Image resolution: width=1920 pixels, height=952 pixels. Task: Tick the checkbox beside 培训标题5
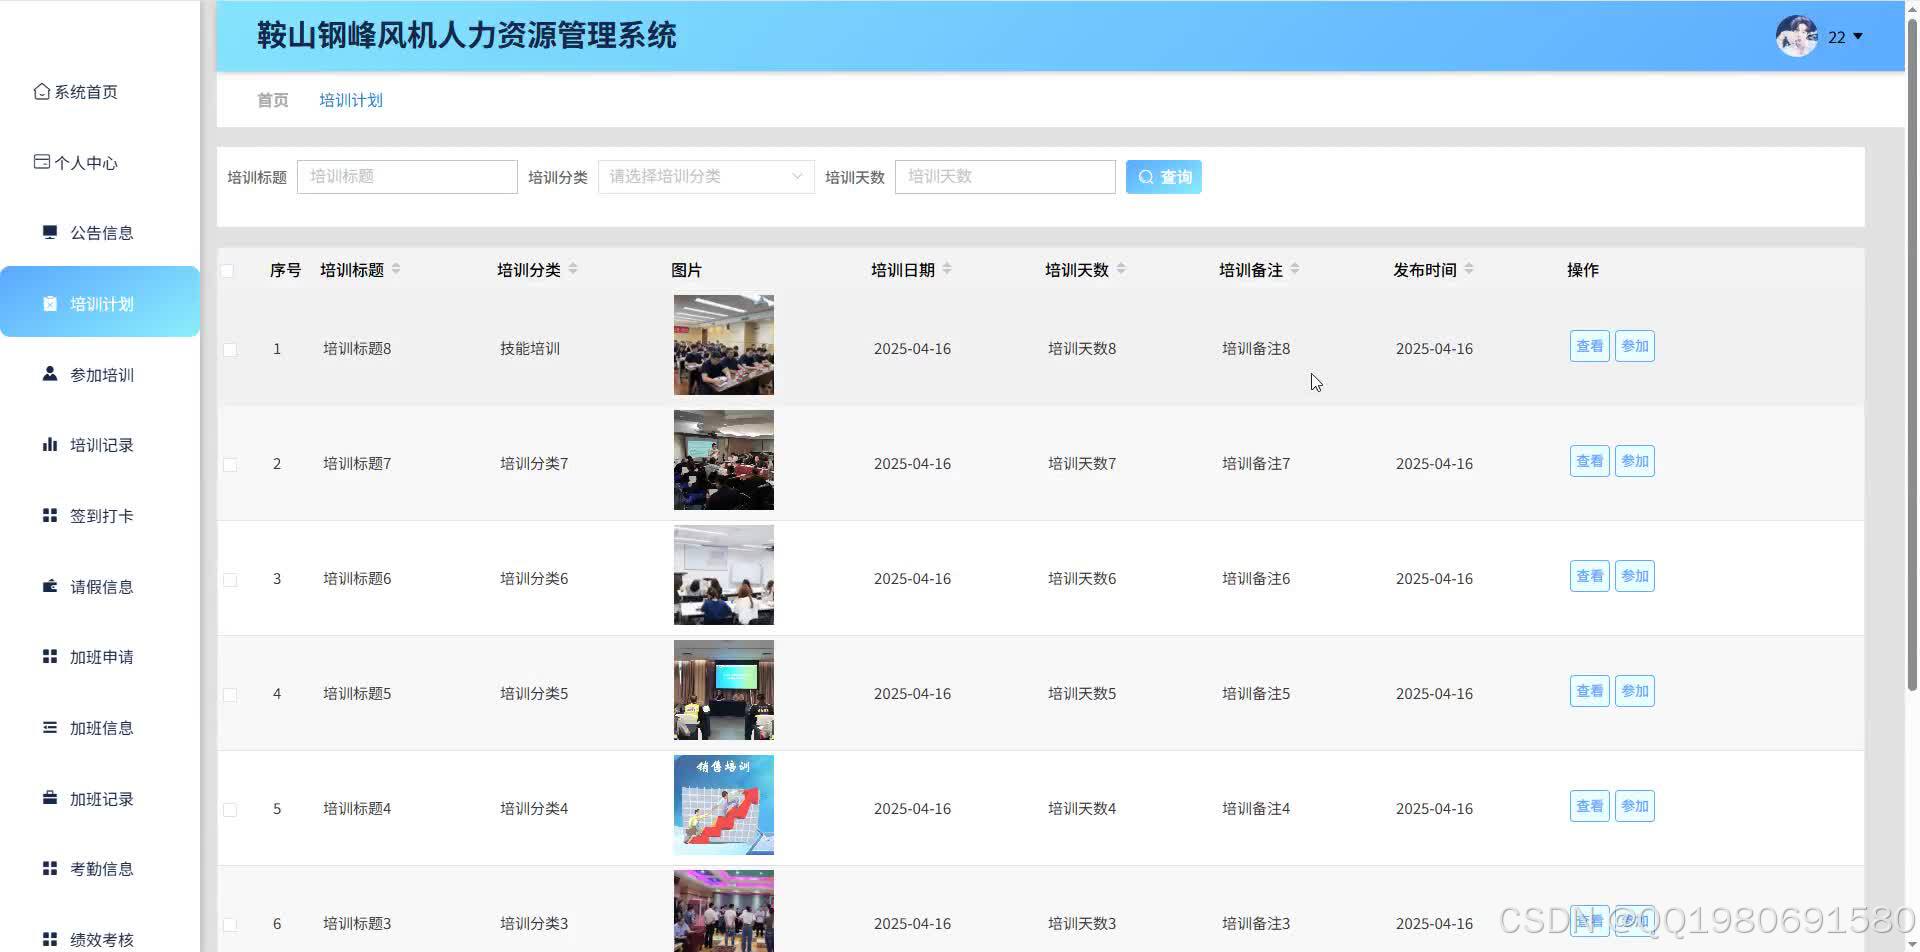pos(230,693)
